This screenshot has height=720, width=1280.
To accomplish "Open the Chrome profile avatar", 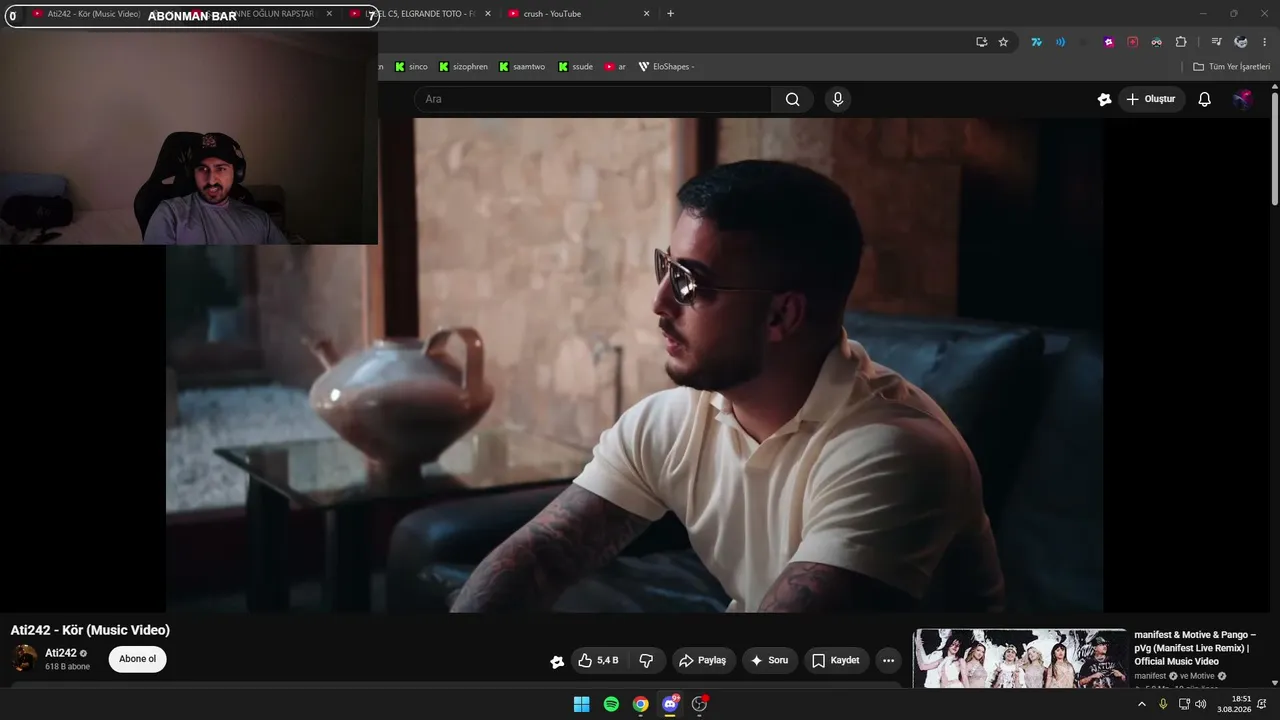I will 1241,42.
